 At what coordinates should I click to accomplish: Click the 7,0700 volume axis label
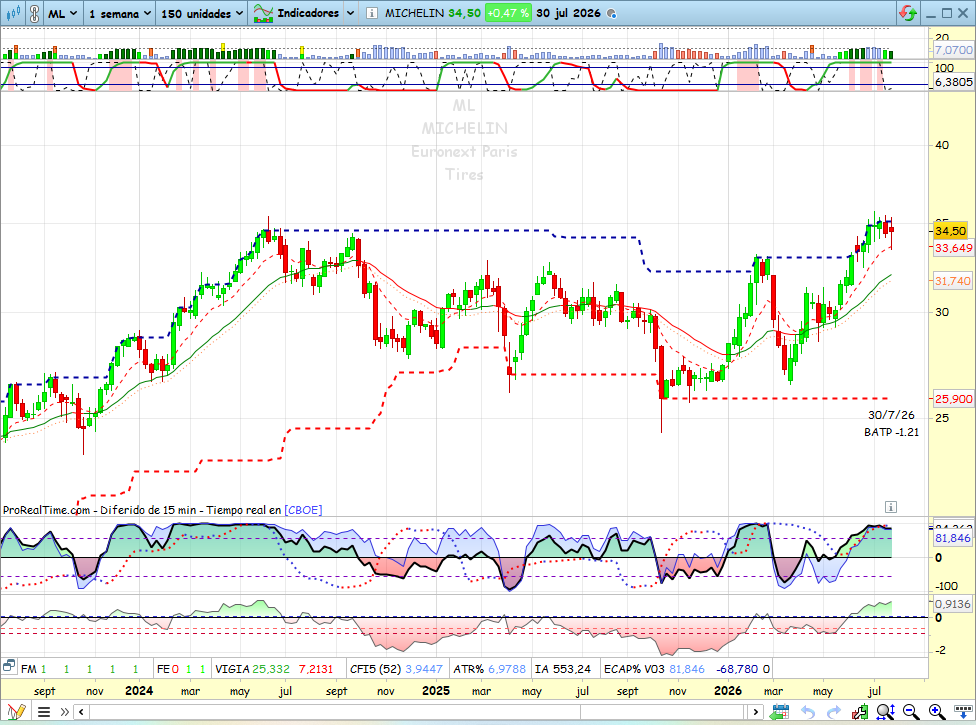pos(953,50)
